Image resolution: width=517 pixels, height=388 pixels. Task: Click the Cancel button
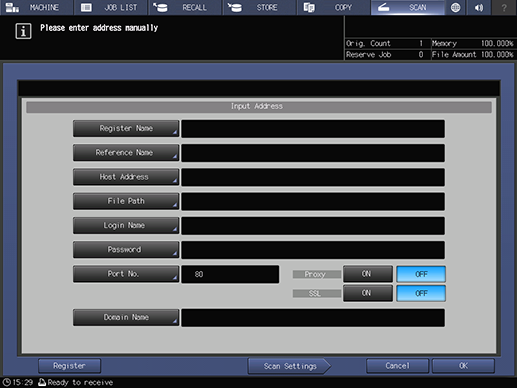[x=397, y=366]
